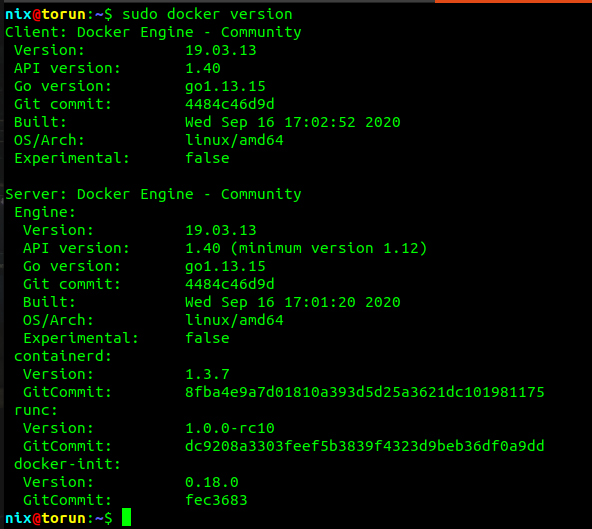Viewport: 592px width, 529px height.
Task: Click the runc GitCommit hash
Action: pos(365,446)
